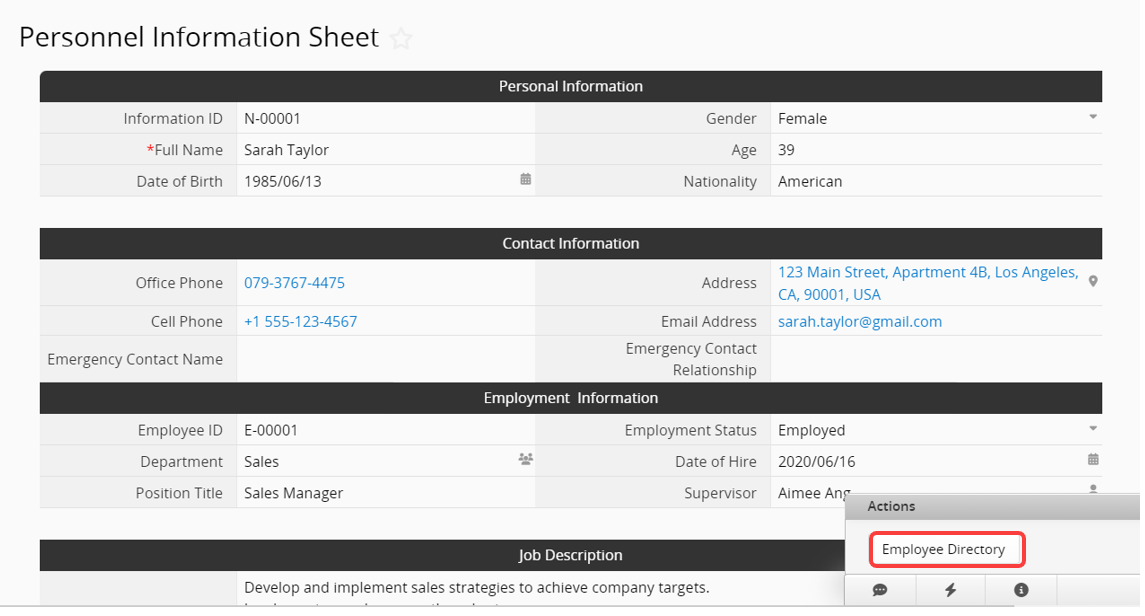The height and width of the screenshot is (616, 1145).
Task: Click the Position Title field Sales Manager
Action: coord(380,493)
